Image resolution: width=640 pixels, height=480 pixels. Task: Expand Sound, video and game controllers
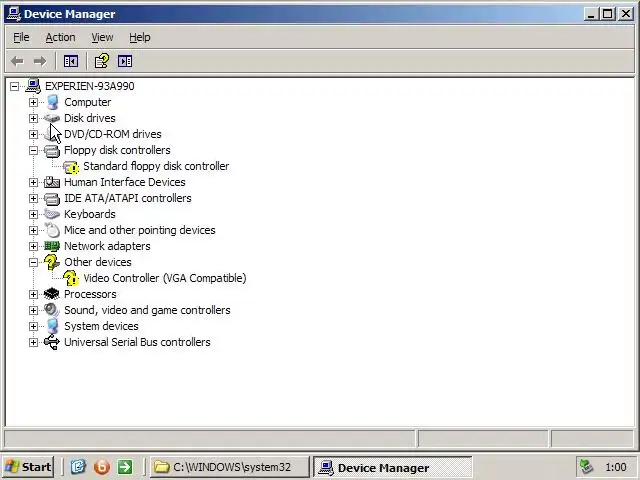[33, 310]
